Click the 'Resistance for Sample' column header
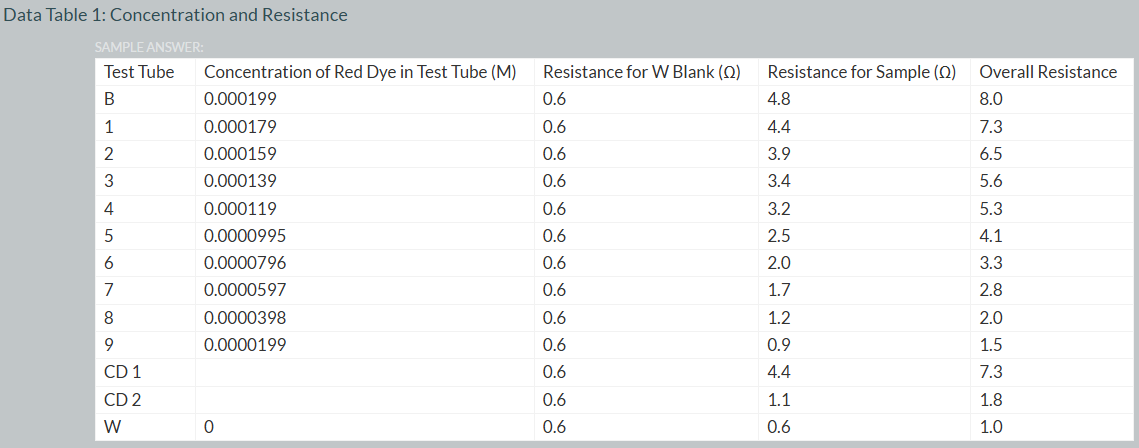1139x448 pixels. pyautogui.click(x=861, y=72)
